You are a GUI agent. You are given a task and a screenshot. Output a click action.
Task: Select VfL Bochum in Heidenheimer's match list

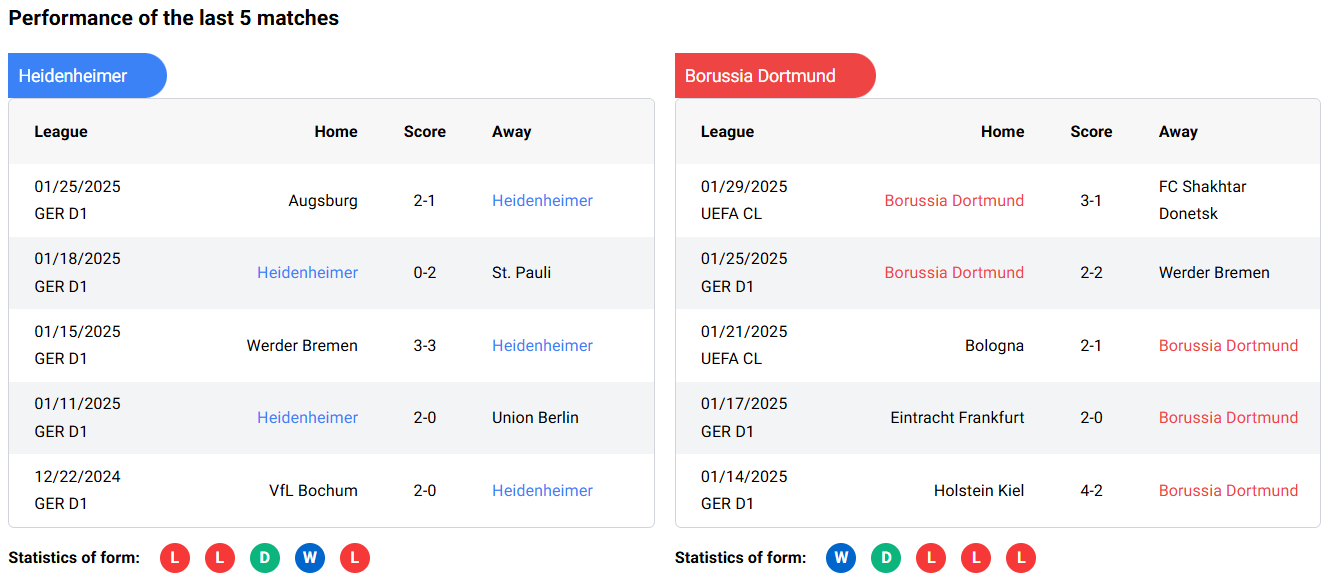tap(313, 490)
